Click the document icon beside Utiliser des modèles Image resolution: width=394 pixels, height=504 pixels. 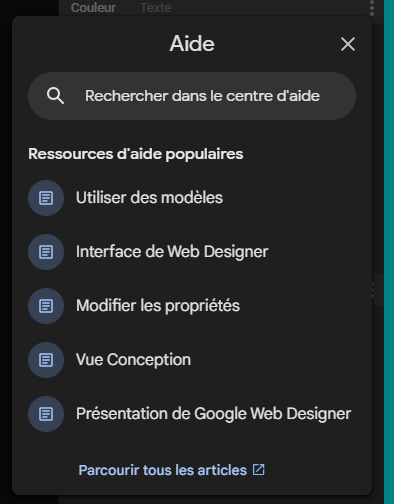[x=46, y=198]
